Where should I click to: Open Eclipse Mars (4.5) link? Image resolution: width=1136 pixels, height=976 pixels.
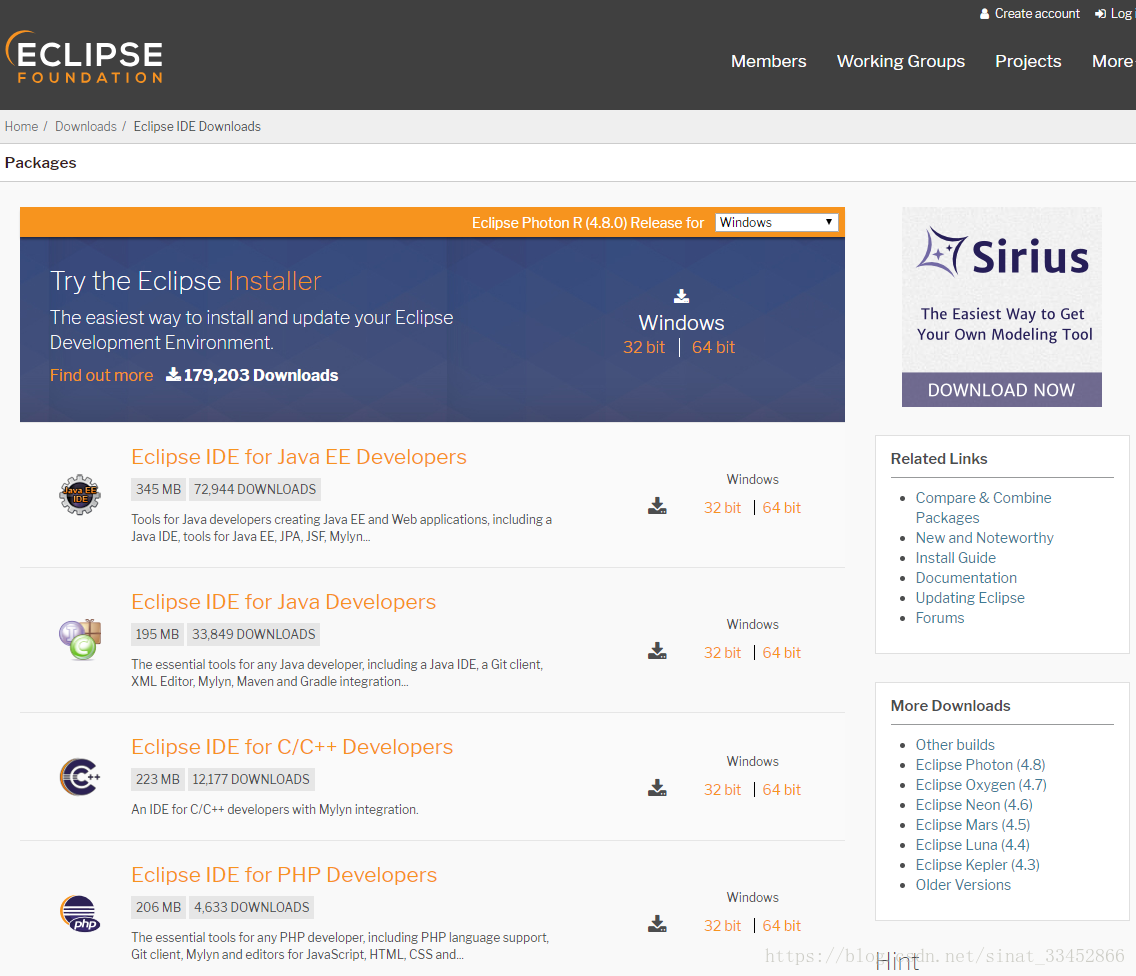click(972, 825)
